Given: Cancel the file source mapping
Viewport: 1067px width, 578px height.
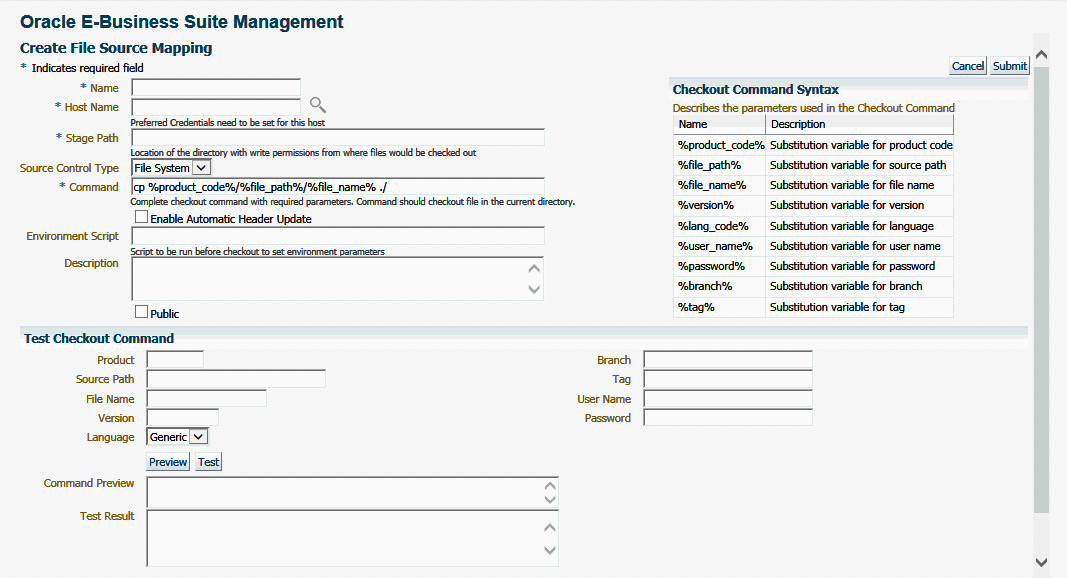Looking at the screenshot, I should (x=968, y=66).
